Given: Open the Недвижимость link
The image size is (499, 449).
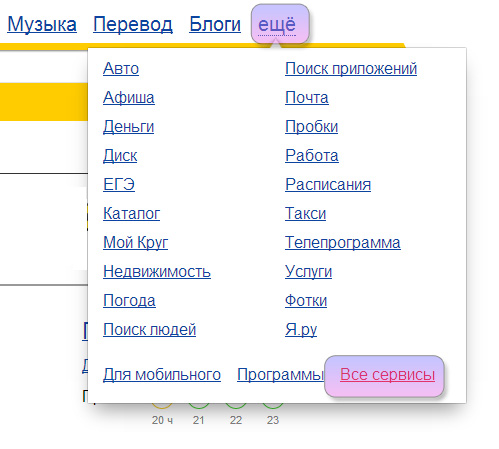Looking at the screenshot, I should click(x=157, y=271).
